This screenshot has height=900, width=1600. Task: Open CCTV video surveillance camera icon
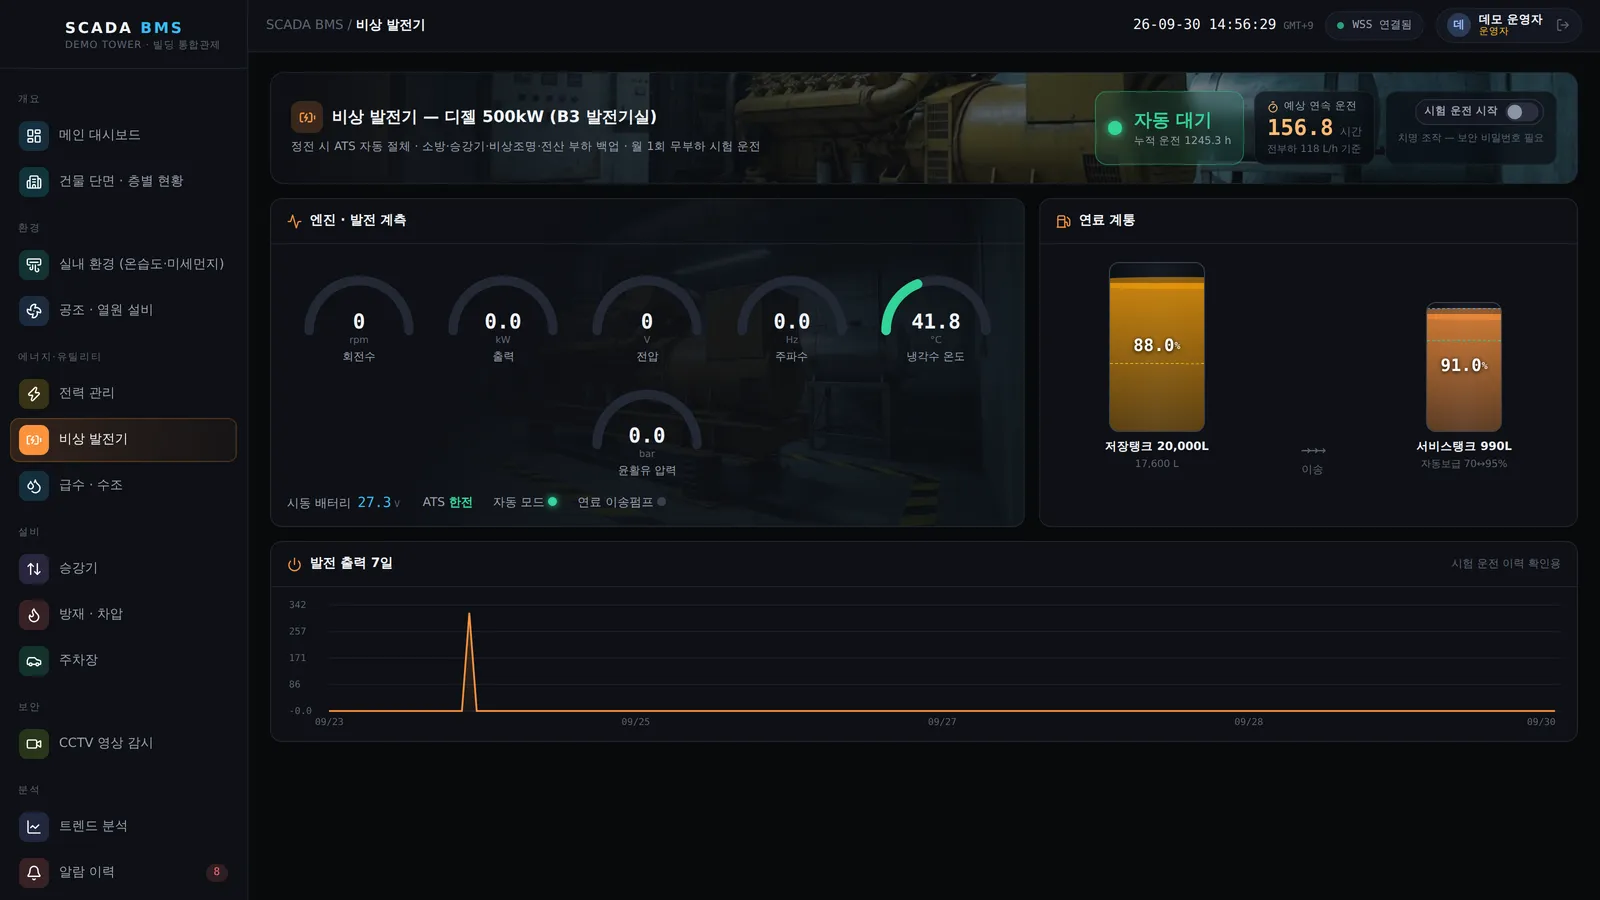pyautogui.click(x=34, y=743)
